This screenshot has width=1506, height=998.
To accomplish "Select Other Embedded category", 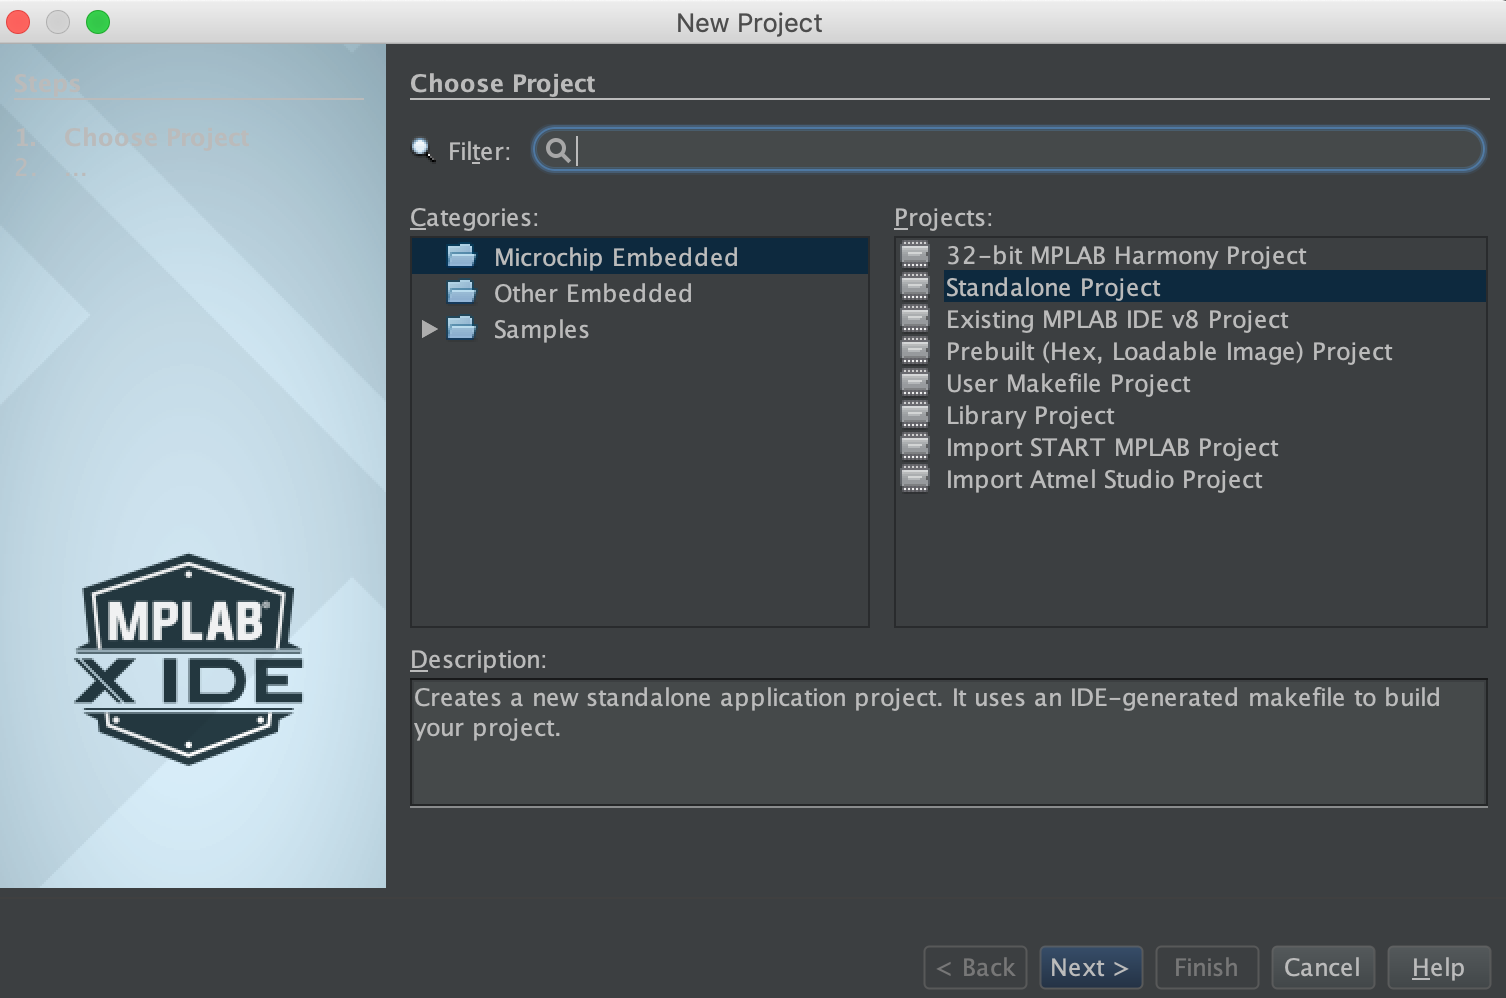I will [x=592, y=293].
